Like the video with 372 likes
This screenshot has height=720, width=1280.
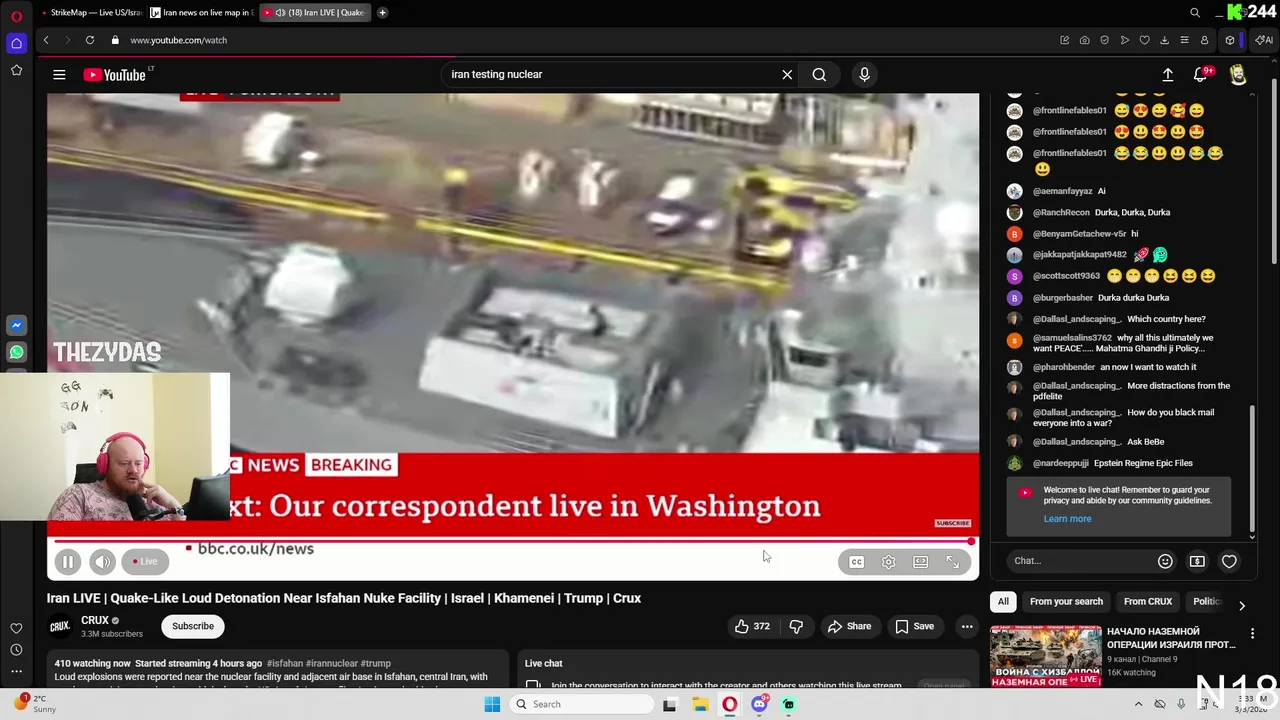point(752,626)
